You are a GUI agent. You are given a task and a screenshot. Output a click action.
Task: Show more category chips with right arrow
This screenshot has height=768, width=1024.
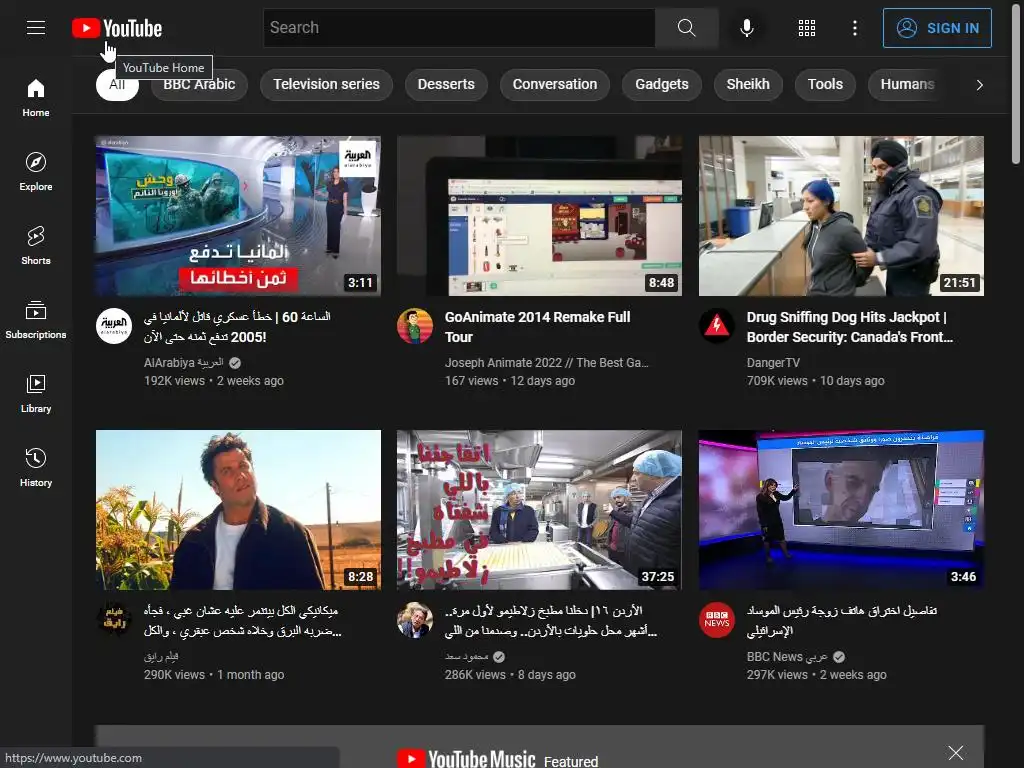pyautogui.click(x=979, y=85)
